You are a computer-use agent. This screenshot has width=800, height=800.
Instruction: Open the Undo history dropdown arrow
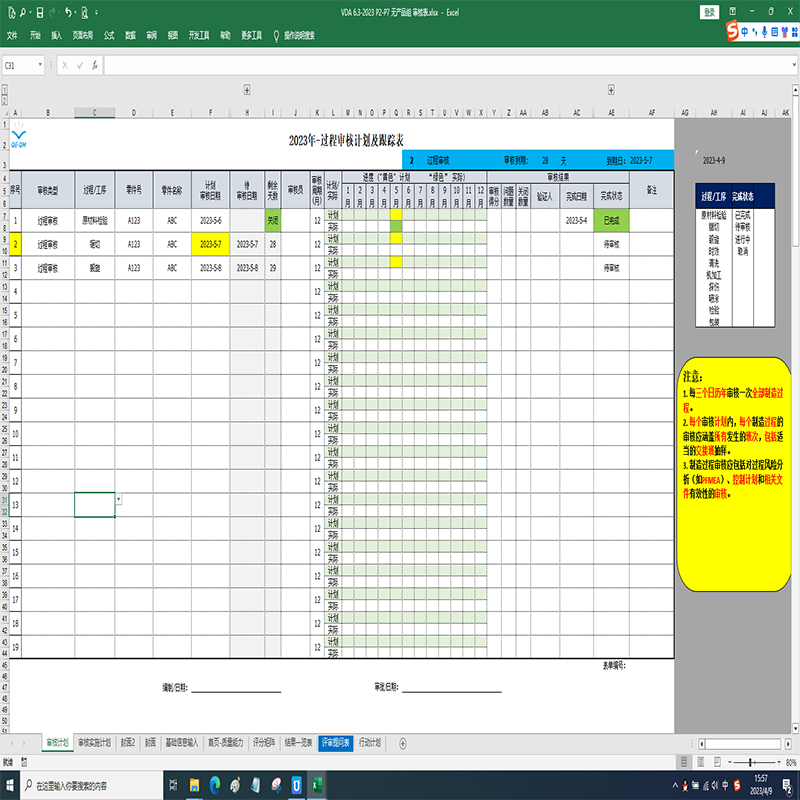tap(75, 12)
